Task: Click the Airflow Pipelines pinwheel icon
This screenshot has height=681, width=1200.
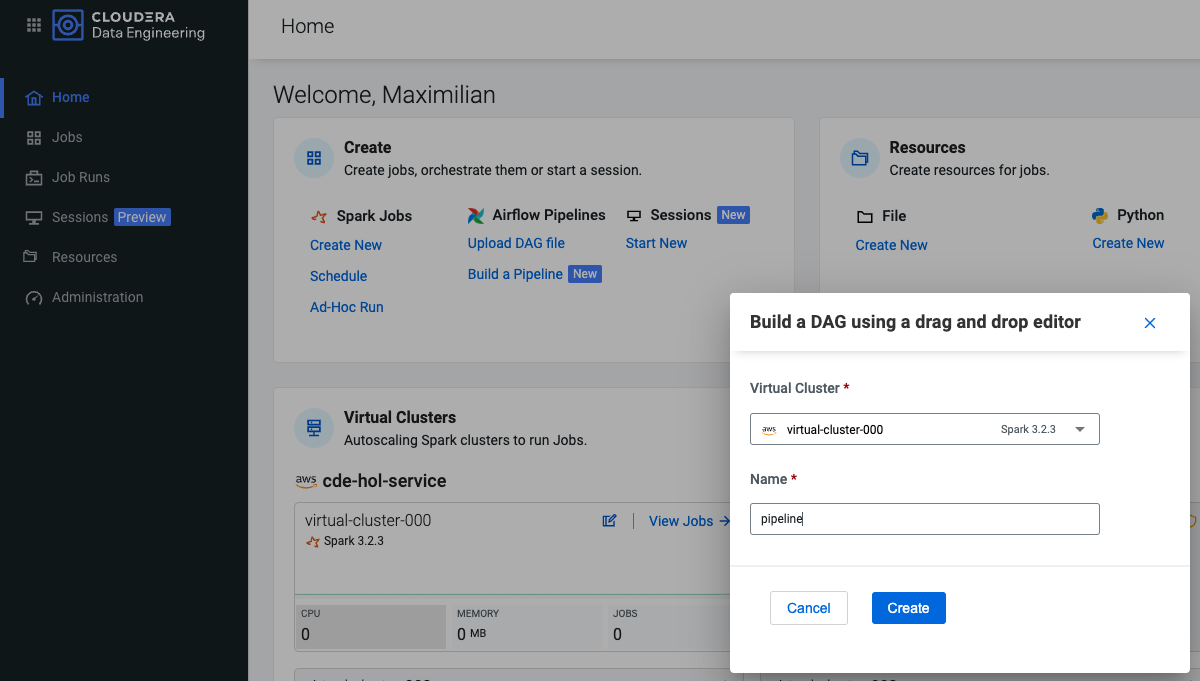Action: coord(476,216)
